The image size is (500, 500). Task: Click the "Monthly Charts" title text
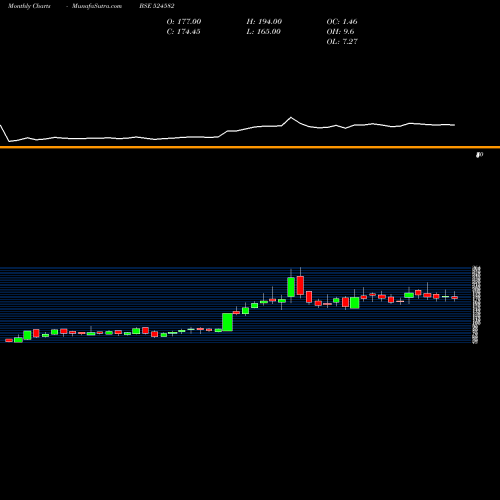29,6
